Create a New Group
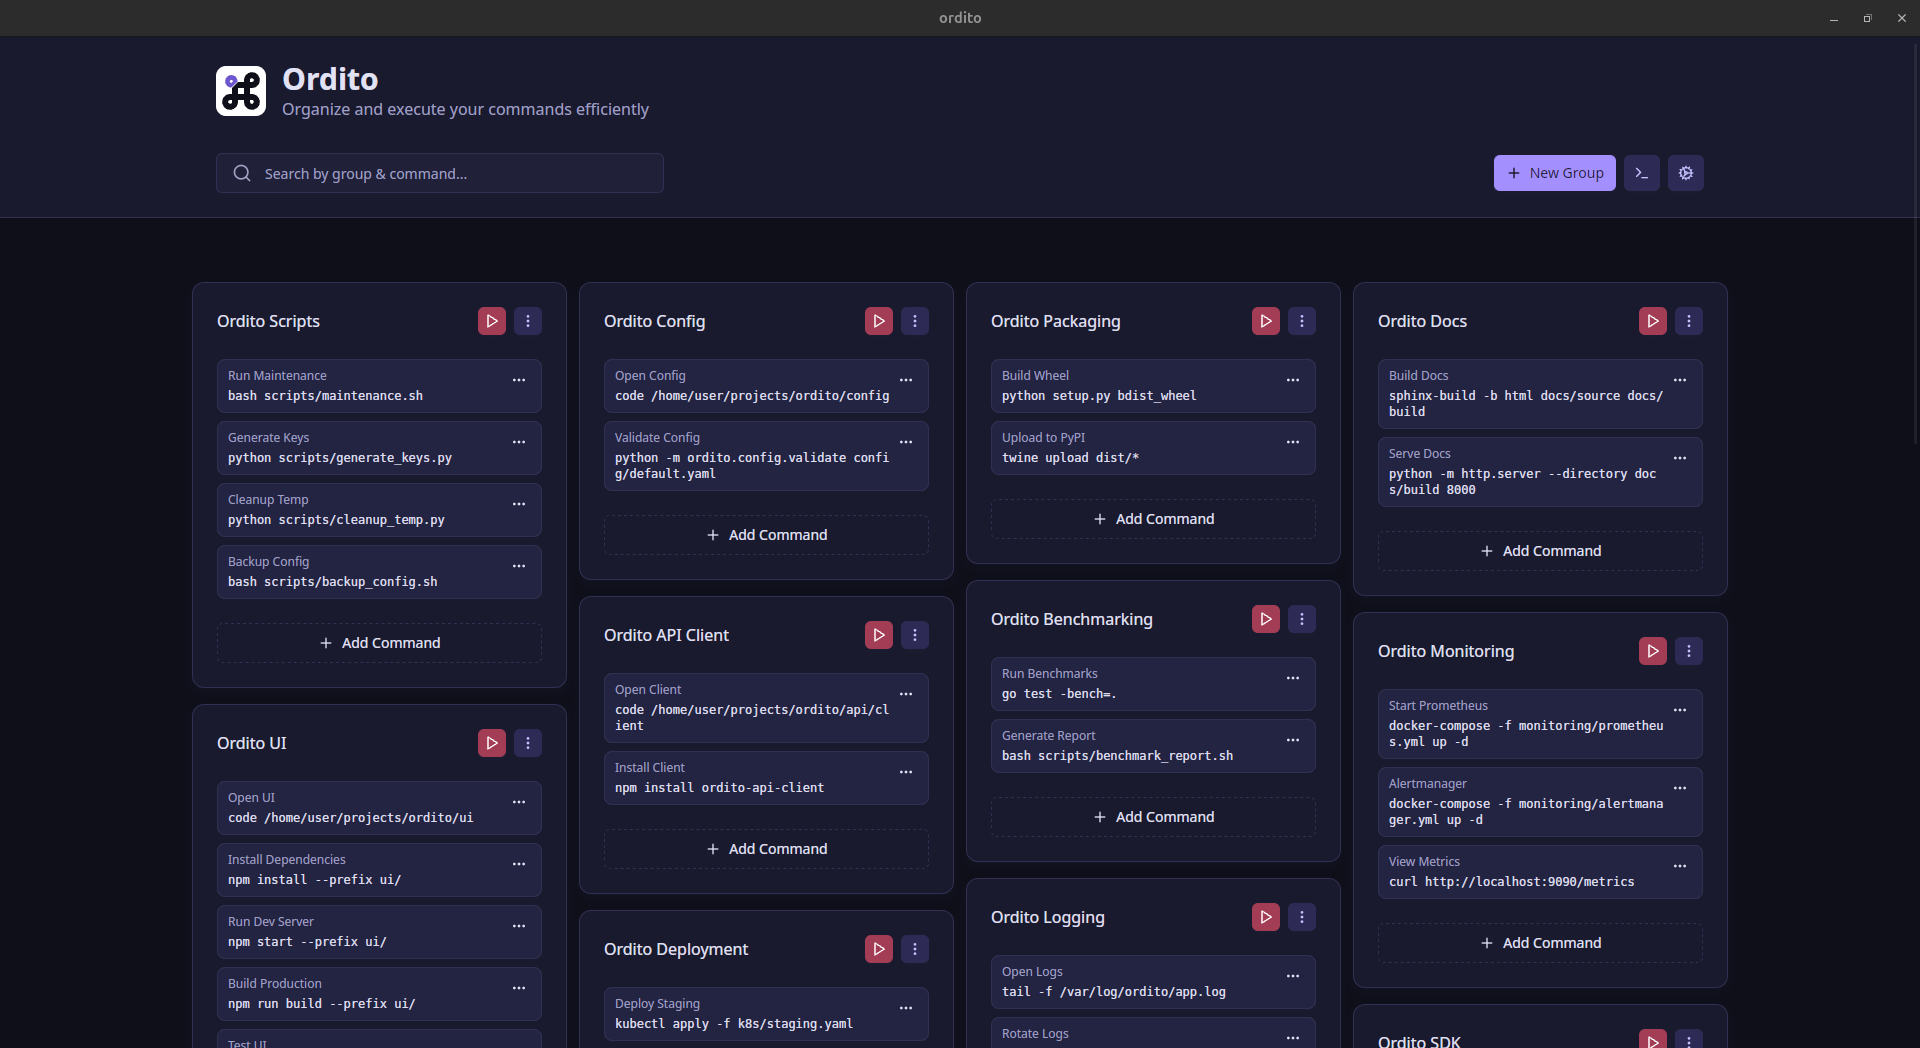Screen dimensions: 1920x1048 click(x=1555, y=173)
